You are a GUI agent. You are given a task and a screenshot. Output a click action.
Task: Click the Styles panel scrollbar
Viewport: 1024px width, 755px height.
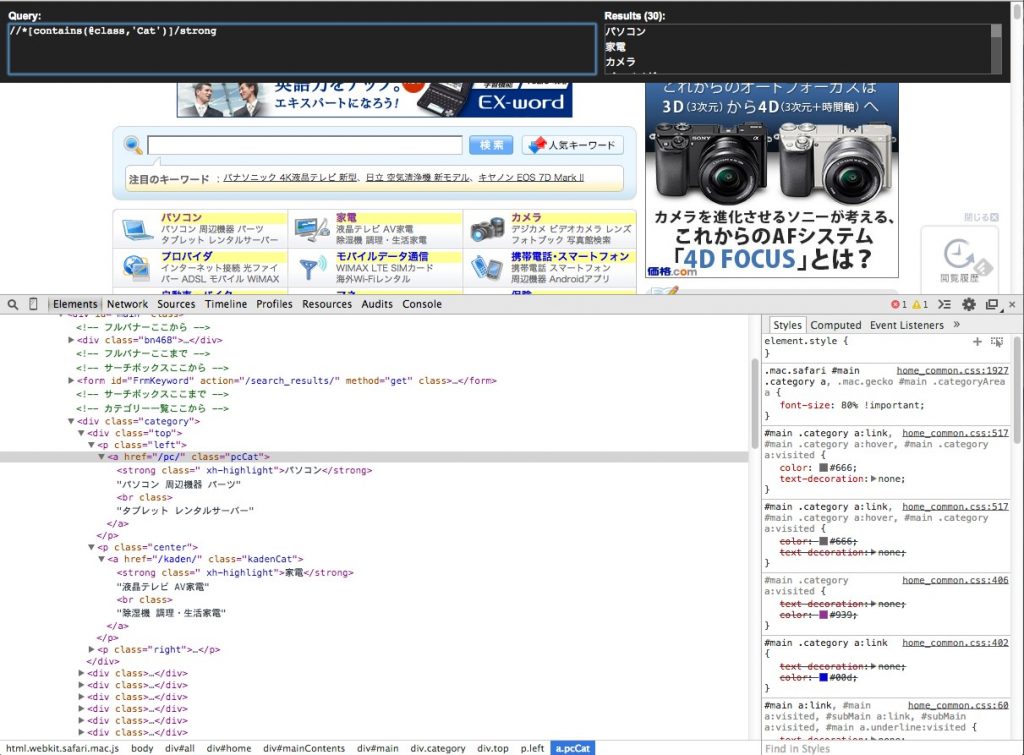pos(1017,392)
